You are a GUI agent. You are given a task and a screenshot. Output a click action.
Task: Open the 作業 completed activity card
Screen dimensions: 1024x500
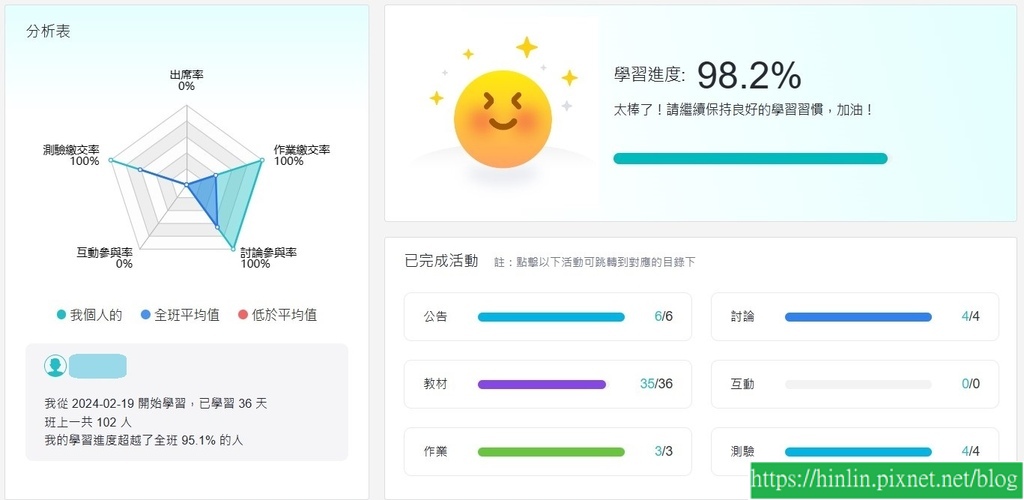547,451
